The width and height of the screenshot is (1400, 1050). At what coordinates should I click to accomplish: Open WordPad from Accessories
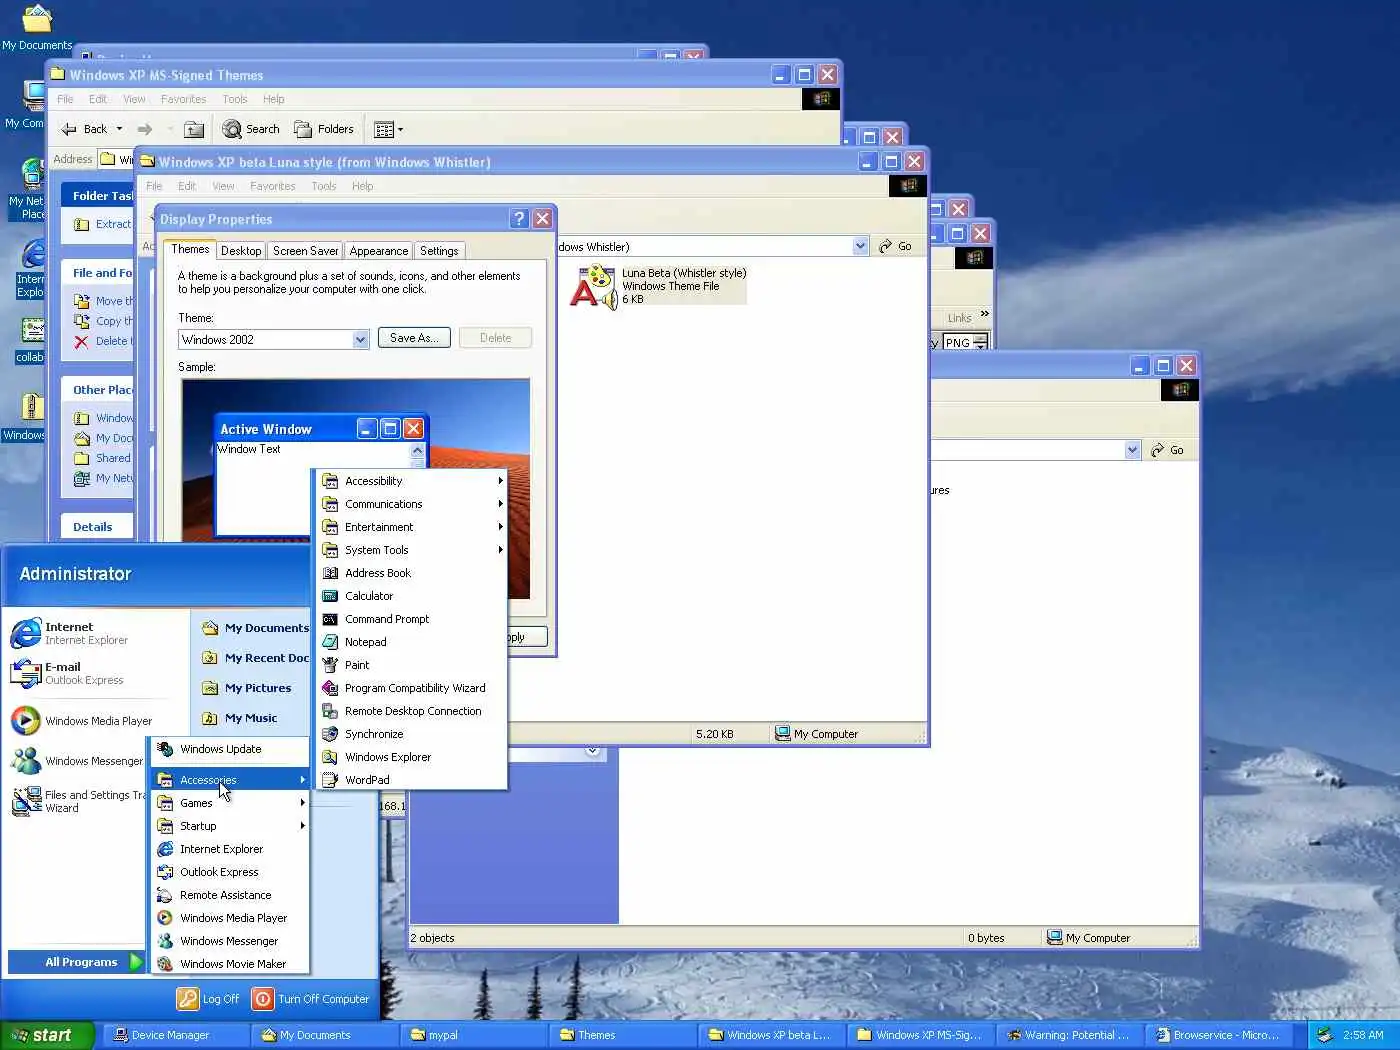411,780
